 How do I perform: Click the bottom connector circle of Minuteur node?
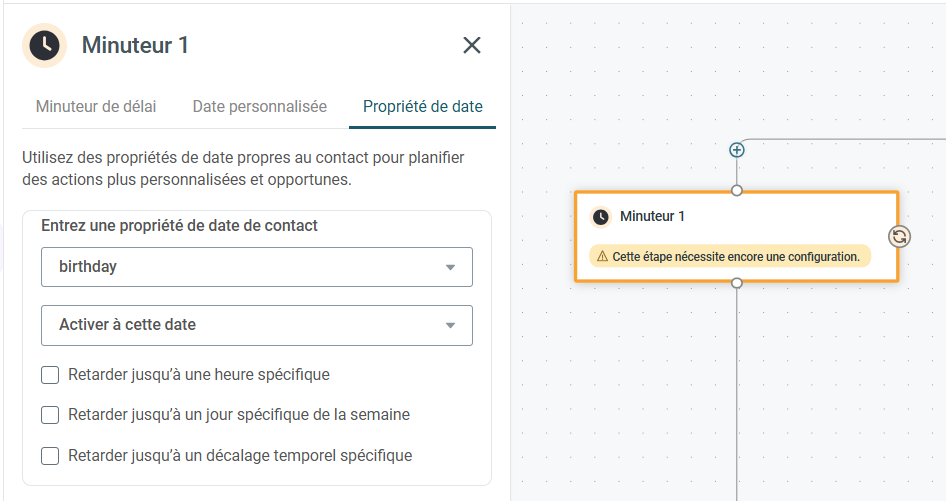737,282
